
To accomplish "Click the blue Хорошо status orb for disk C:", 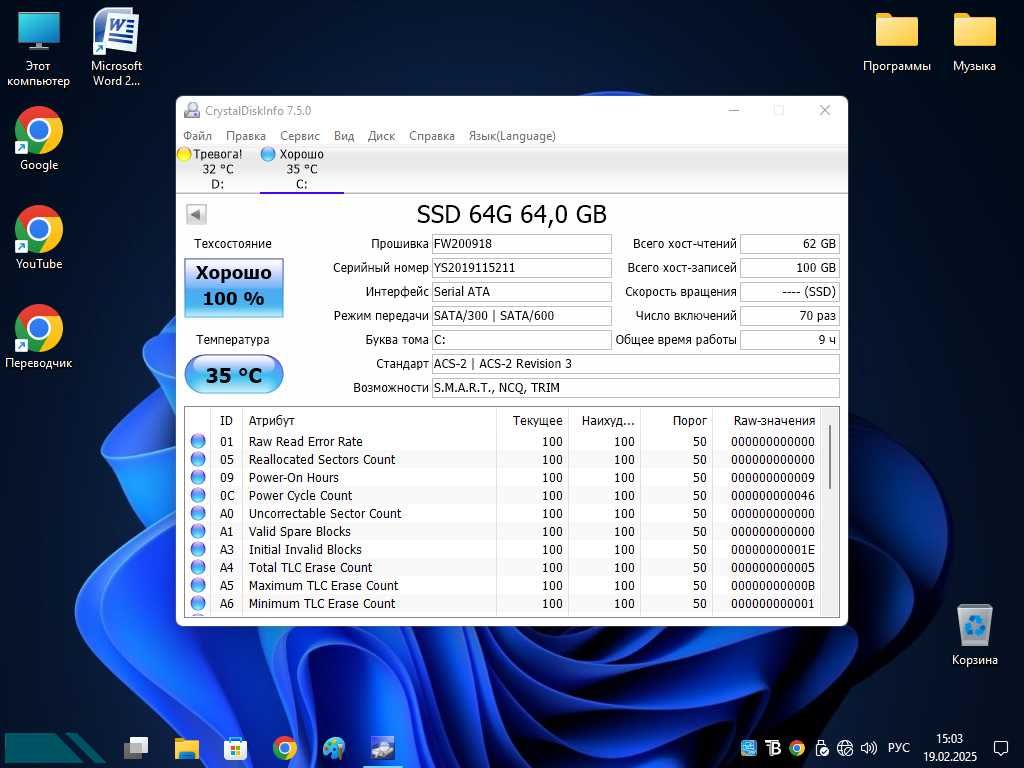I will point(268,154).
